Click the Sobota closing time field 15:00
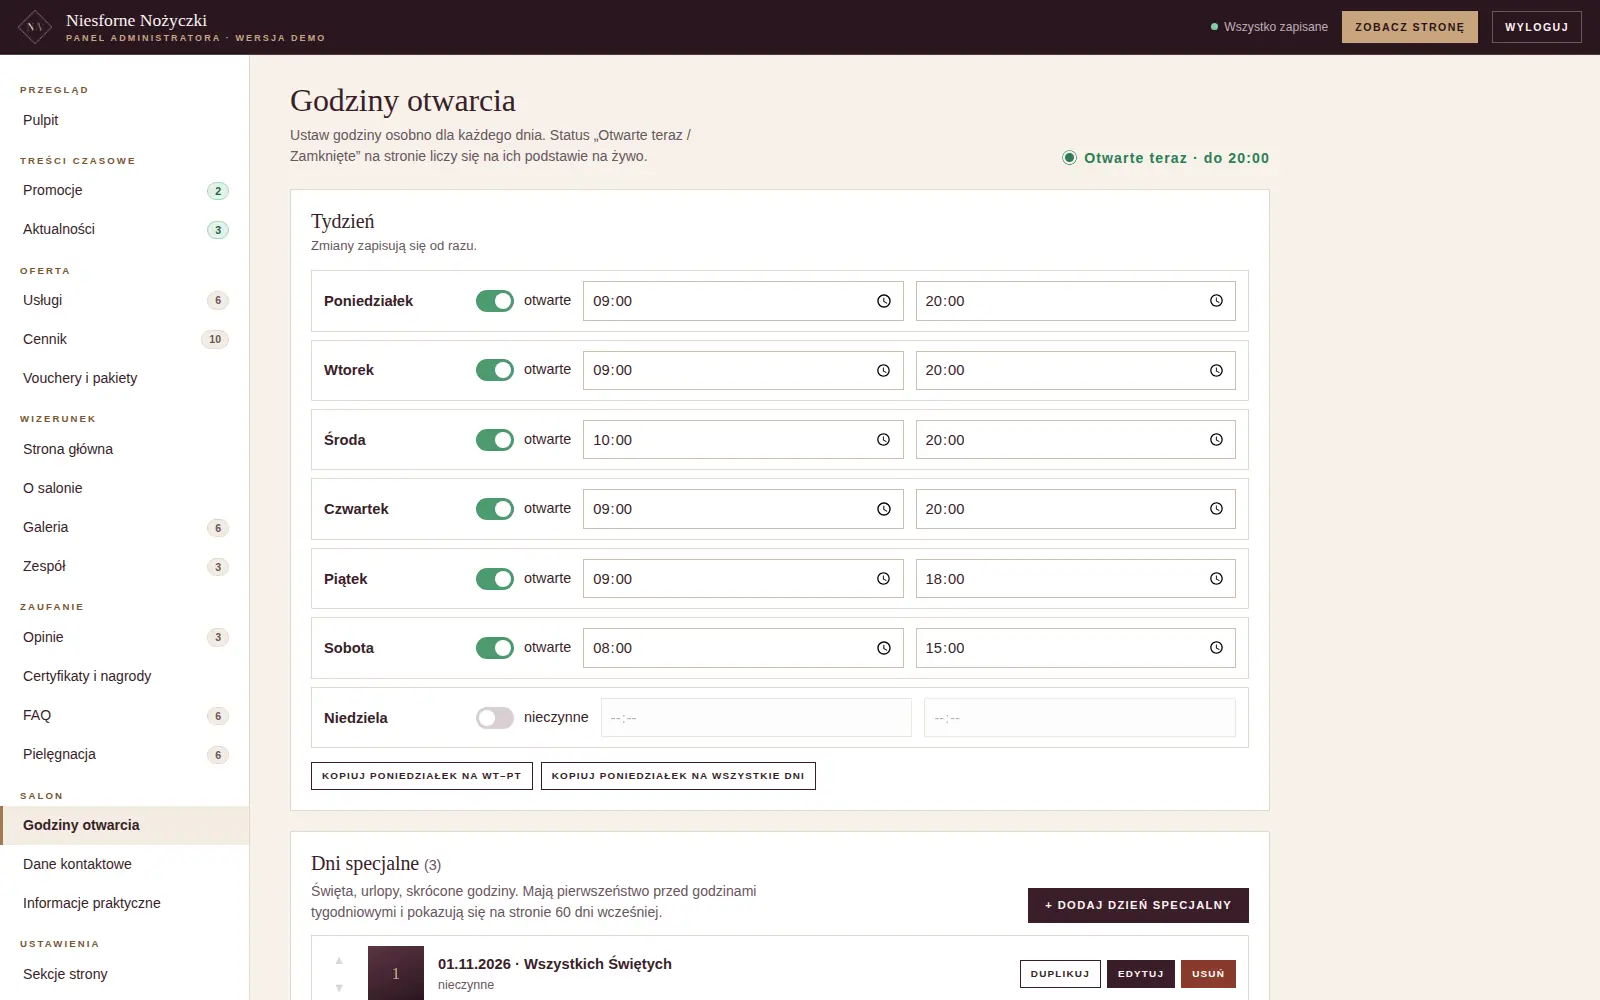The height and width of the screenshot is (1000, 1600). (x=1076, y=648)
